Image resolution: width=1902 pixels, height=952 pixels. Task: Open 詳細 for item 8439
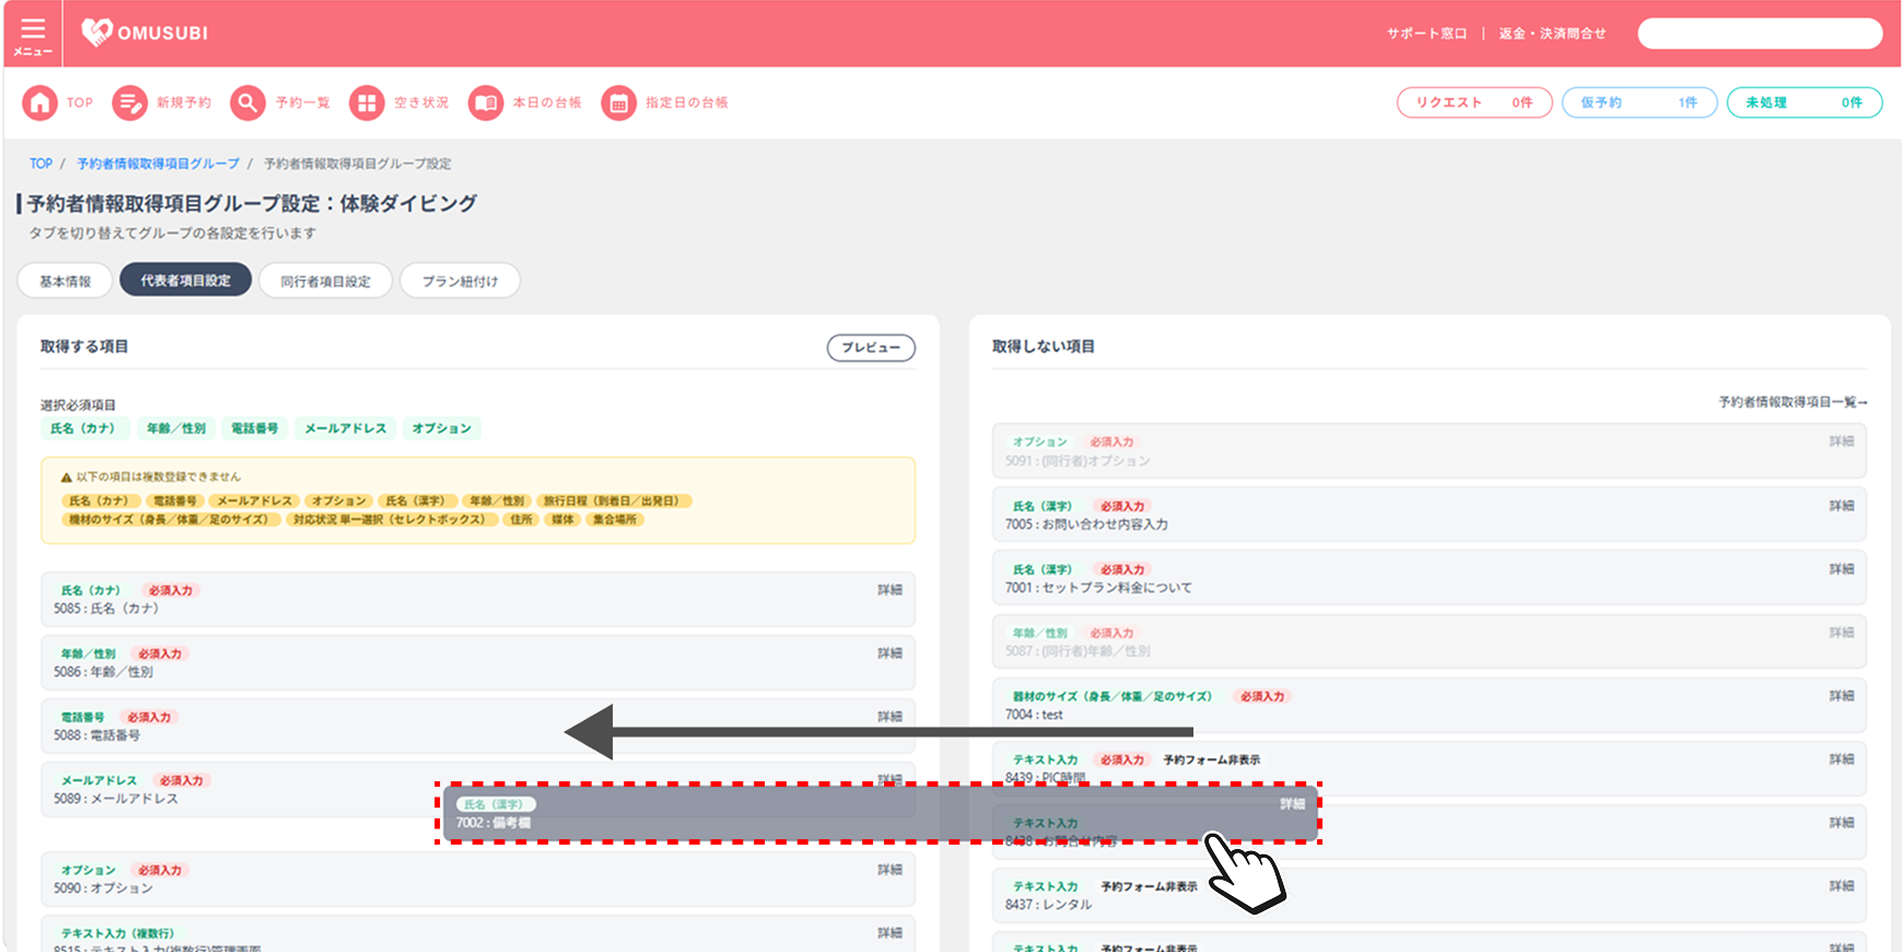tap(1842, 759)
